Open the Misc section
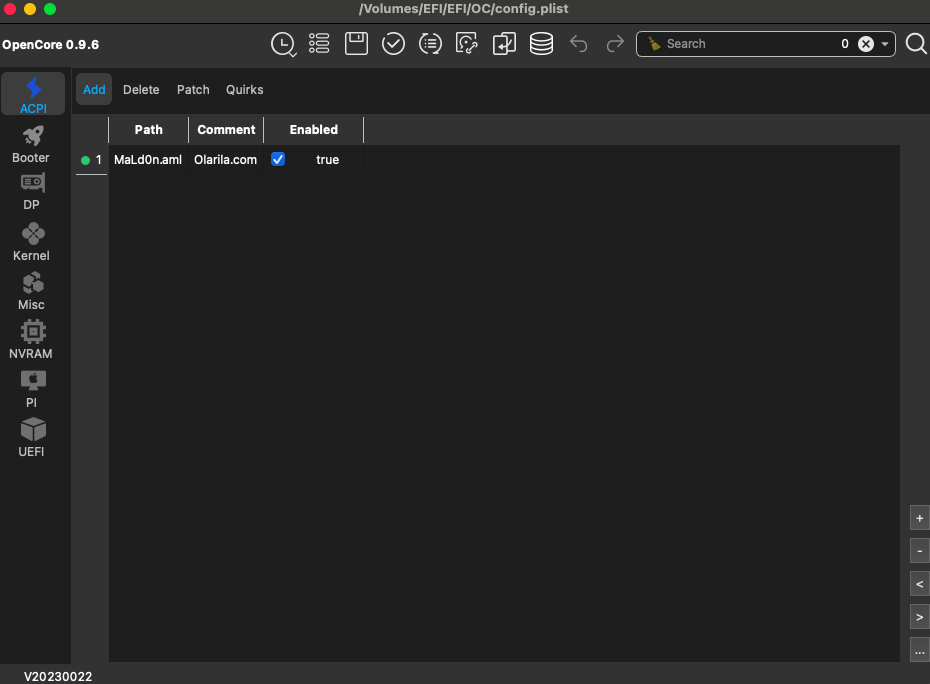930x684 pixels. [31, 291]
